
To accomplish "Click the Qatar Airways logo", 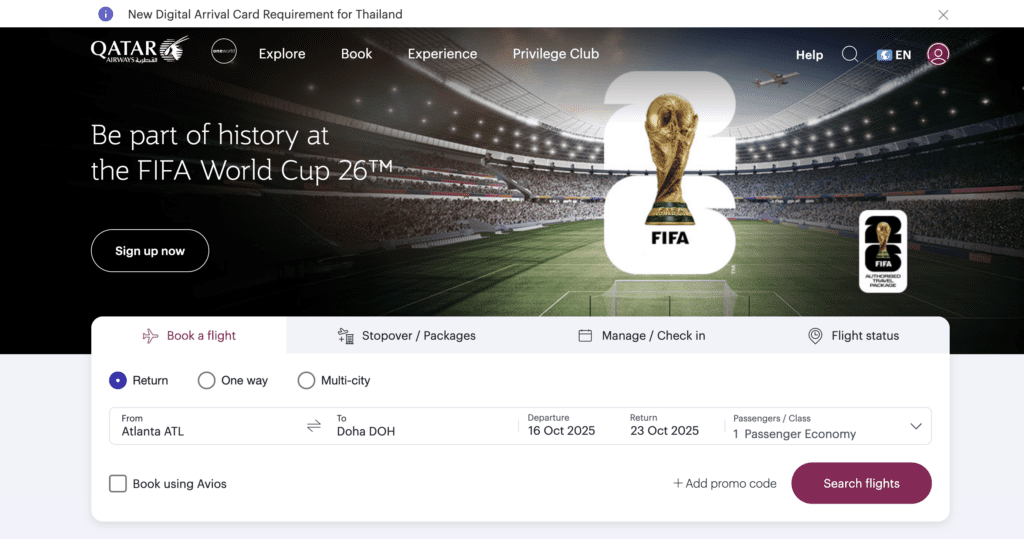I will [140, 50].
